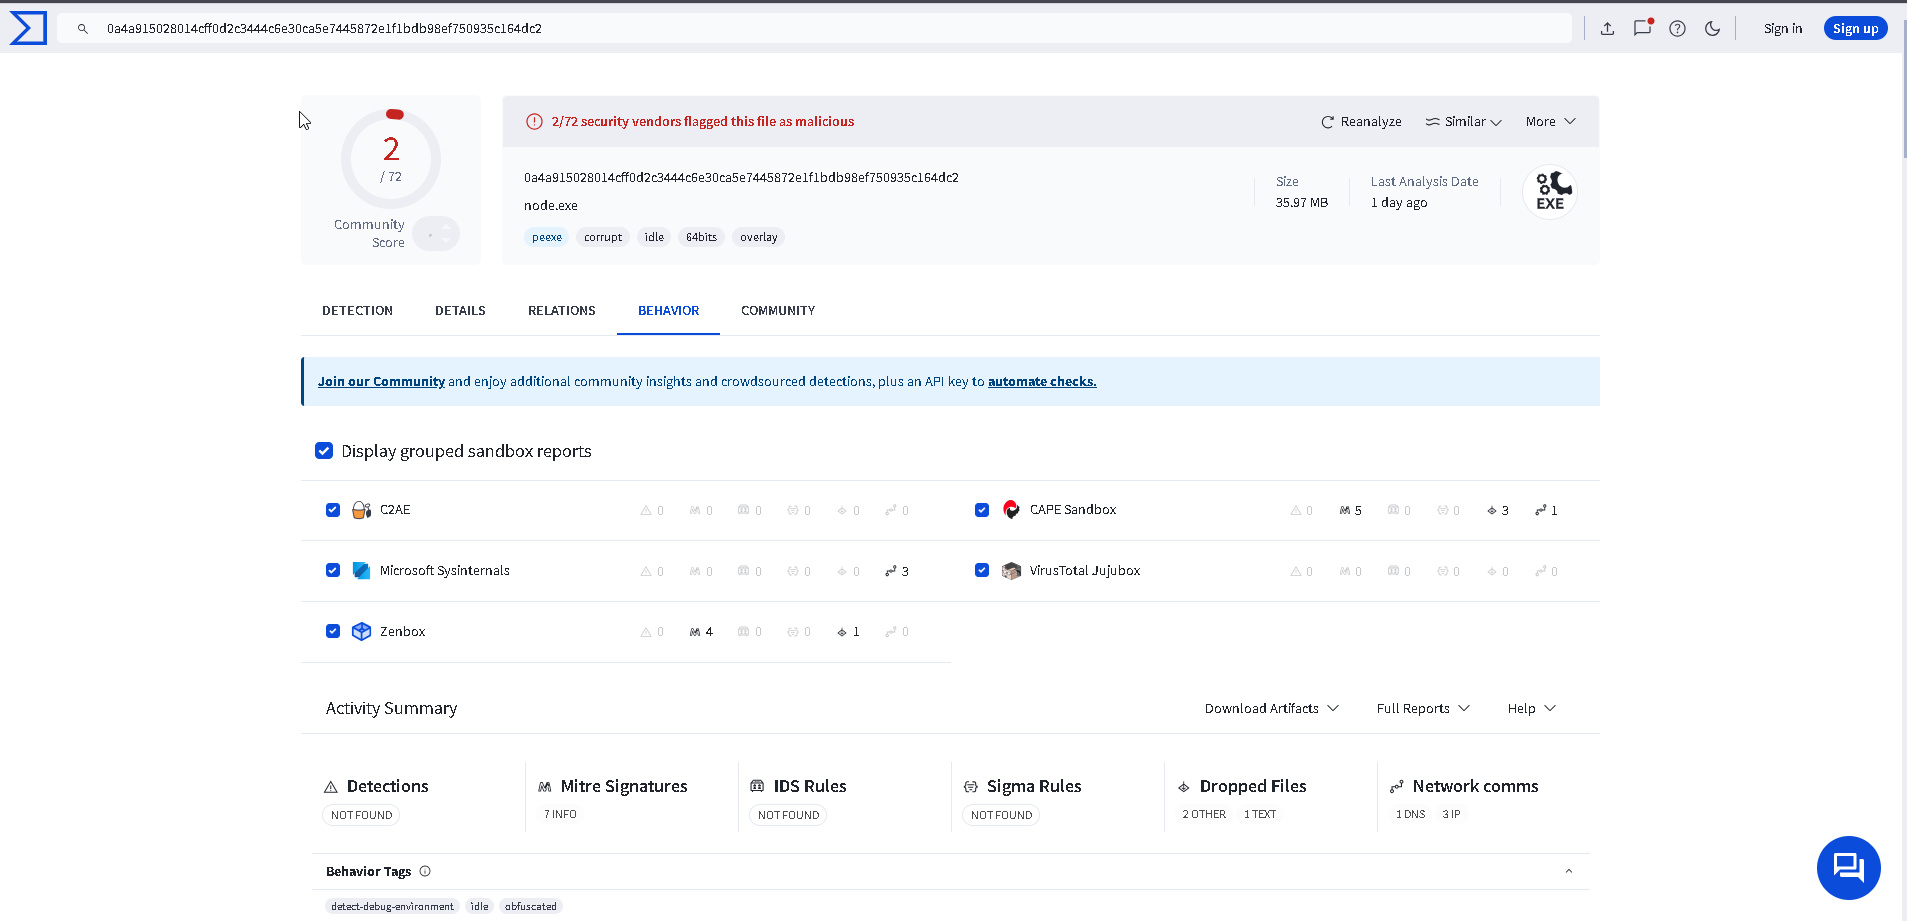Open the chat bubble widget
Screen dimensions: 1907x921
pos(1848,867)
